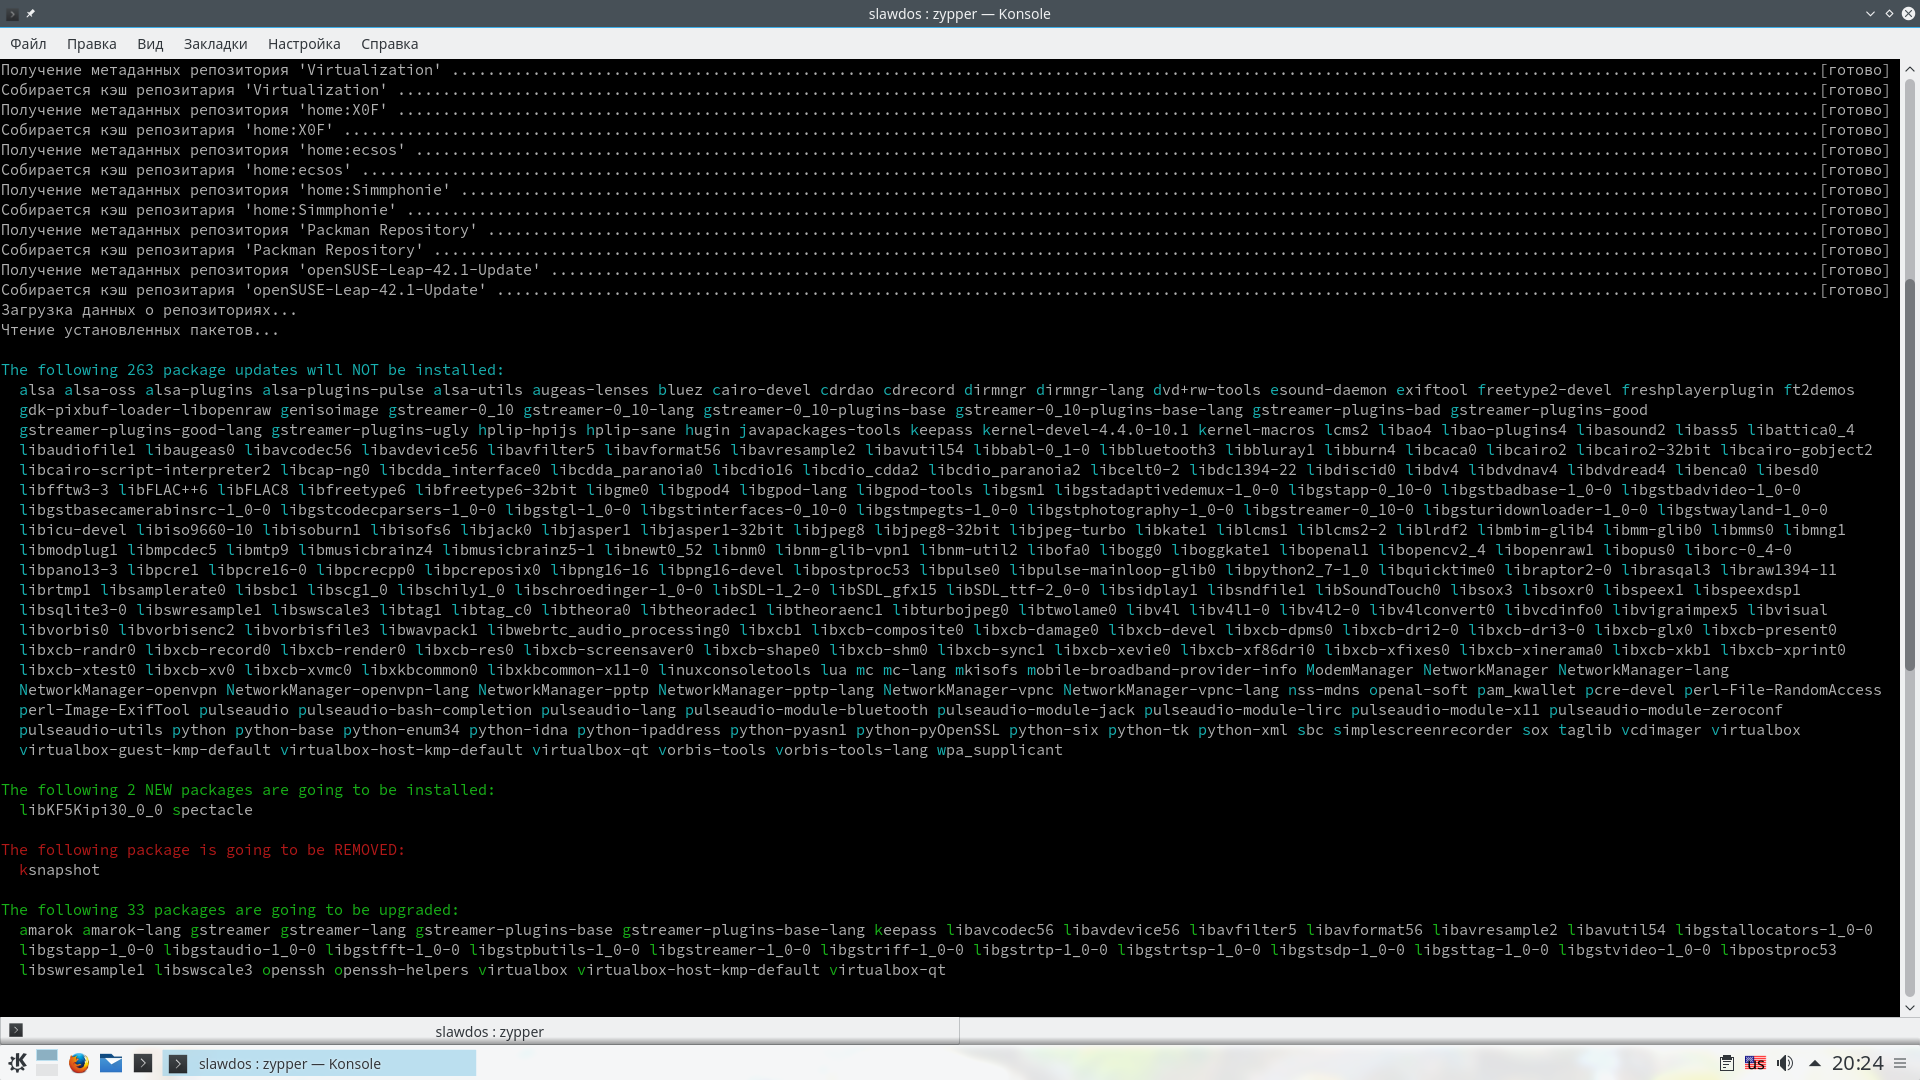Click the terminal scrollbar down arrow
Image resolution: width=1920 pixels, height=1080 pixels.
1910,1007
